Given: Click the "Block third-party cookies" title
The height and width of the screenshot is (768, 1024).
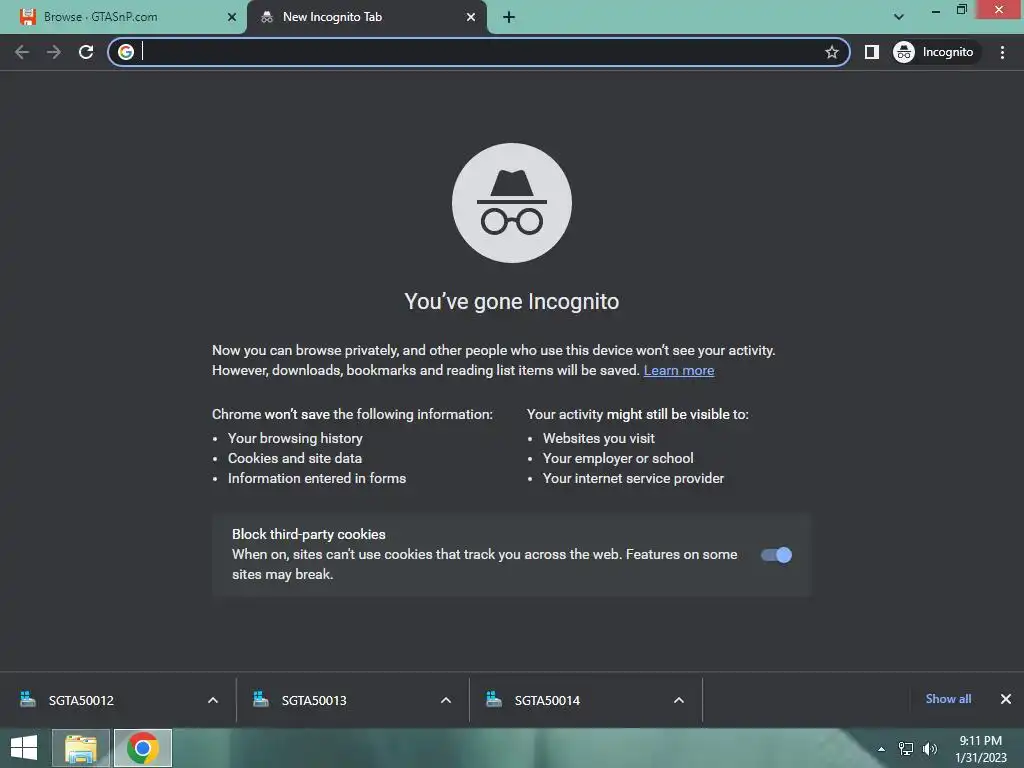Looking at the screenshot, I should (309, 534).
